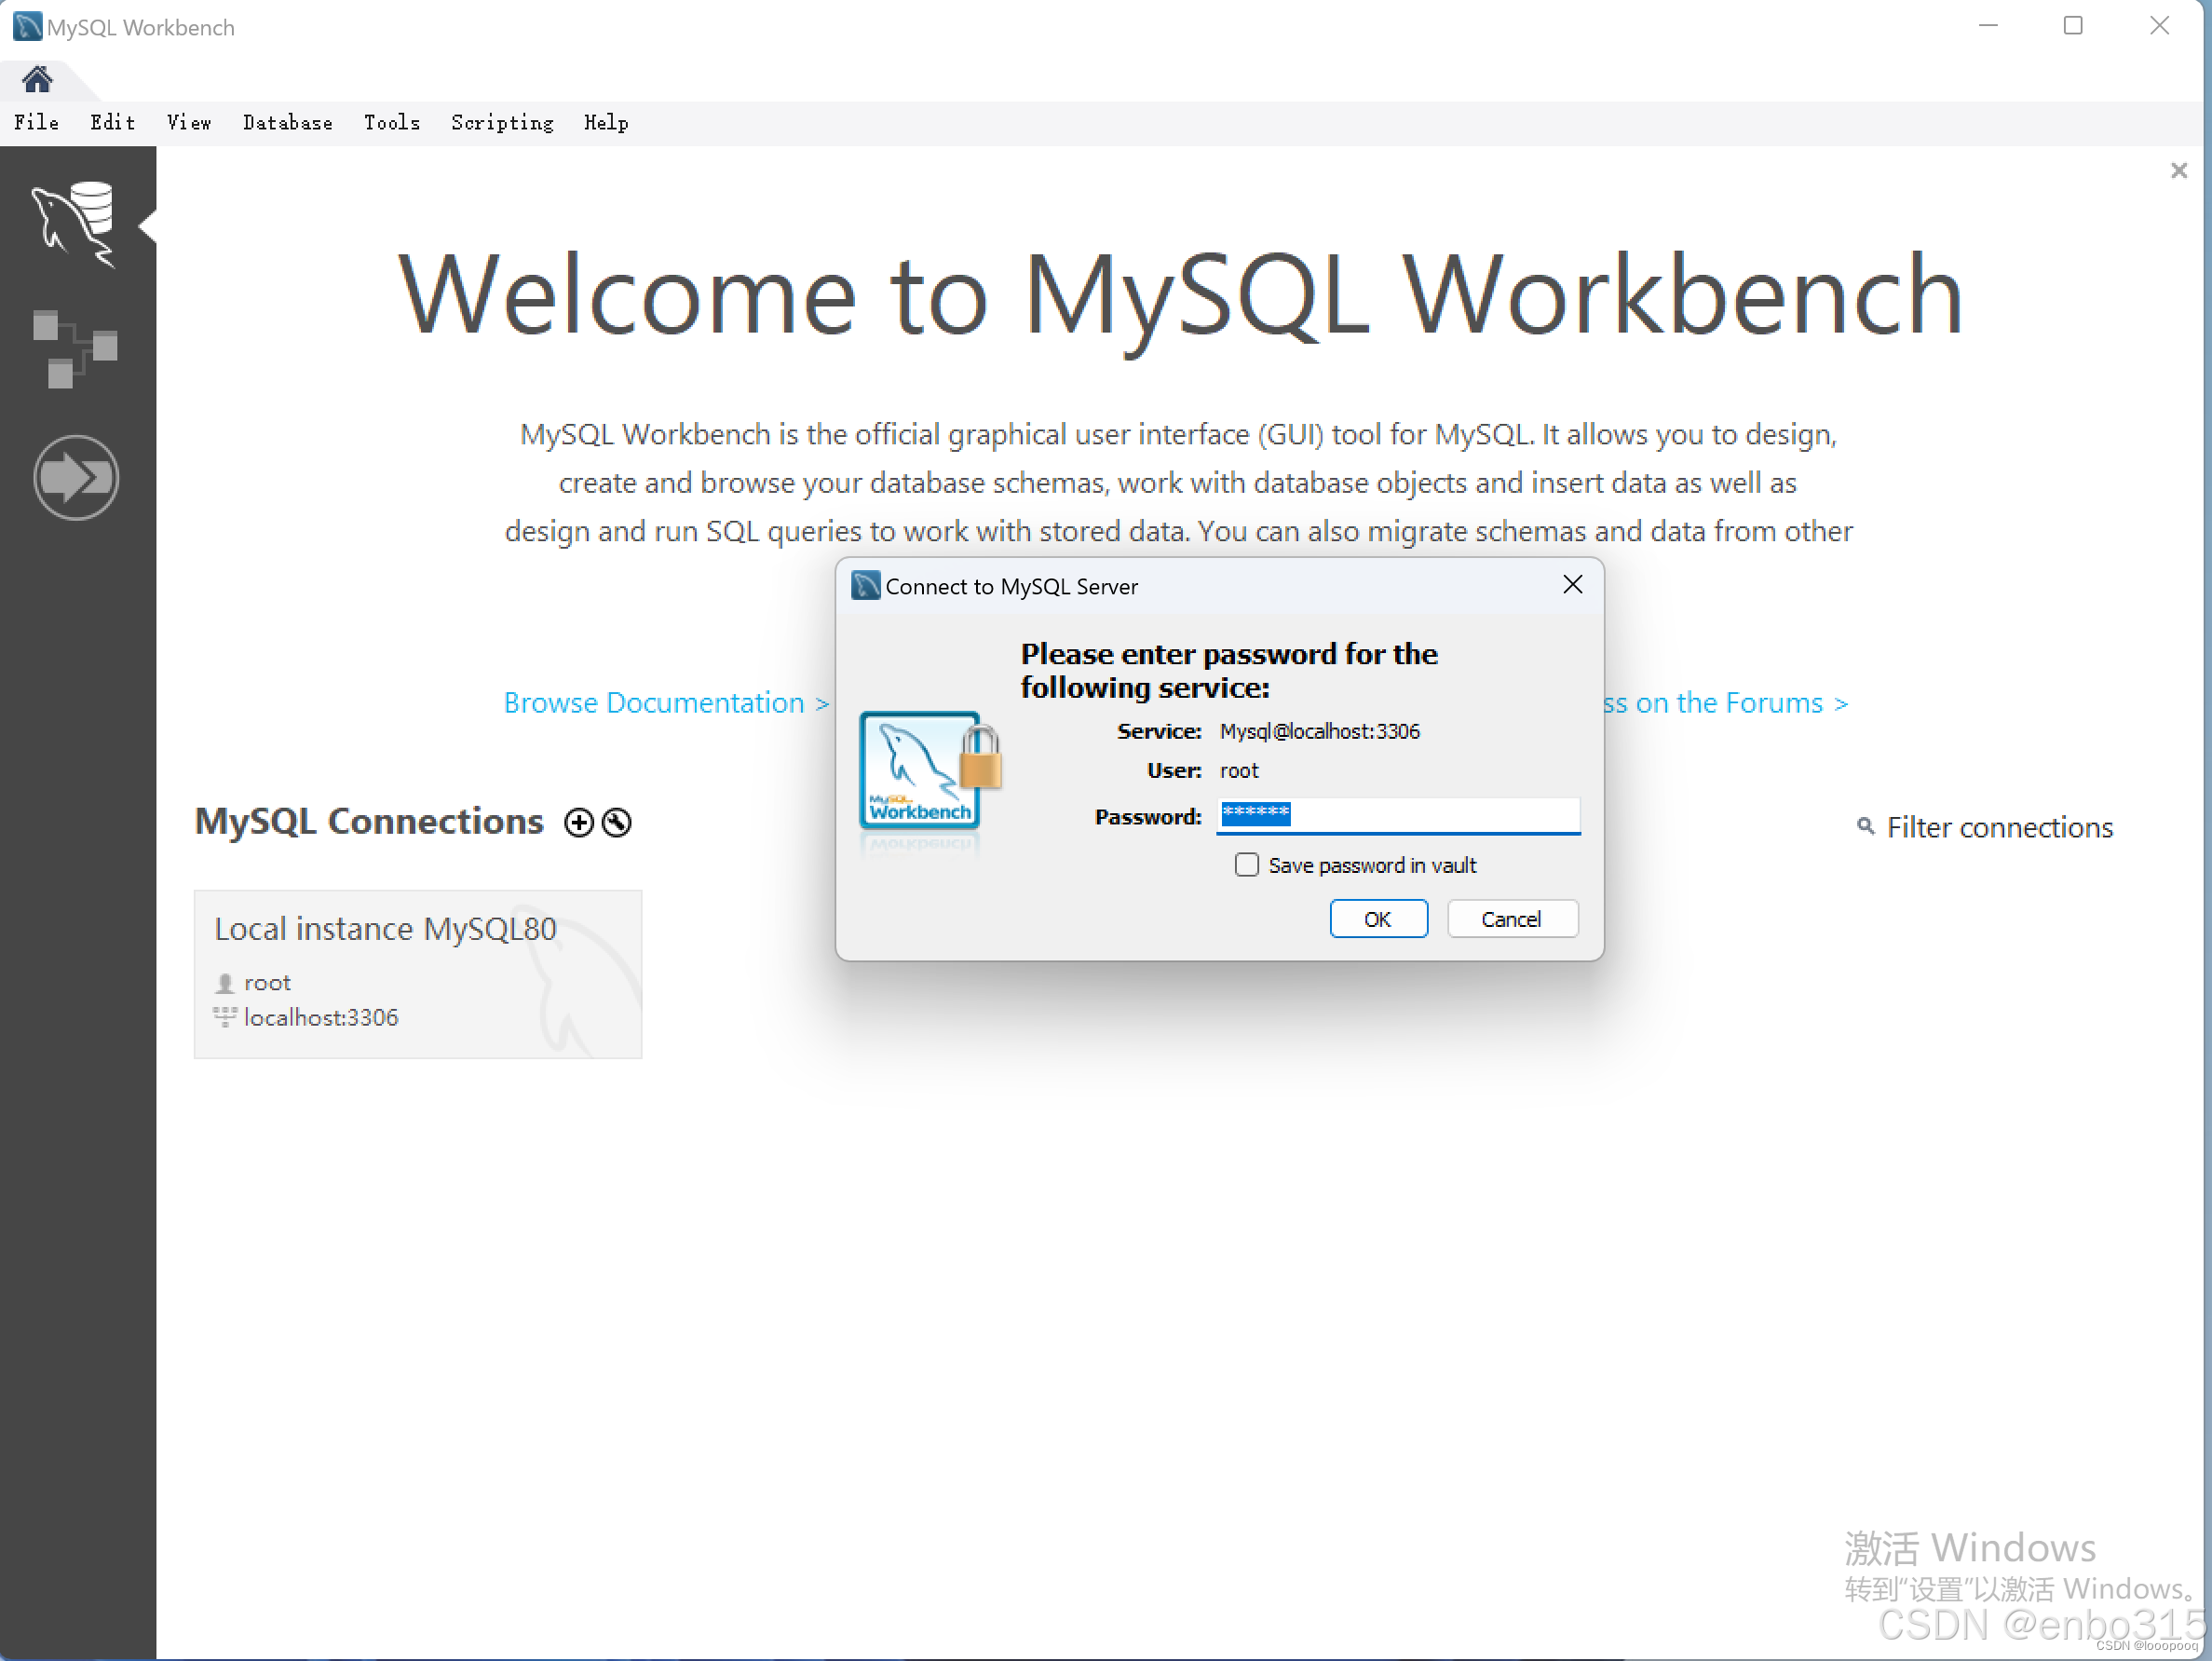Open manage connections wrench icon
The height and width of the screenshot is (1661, 2212).
tap(615, 822)
